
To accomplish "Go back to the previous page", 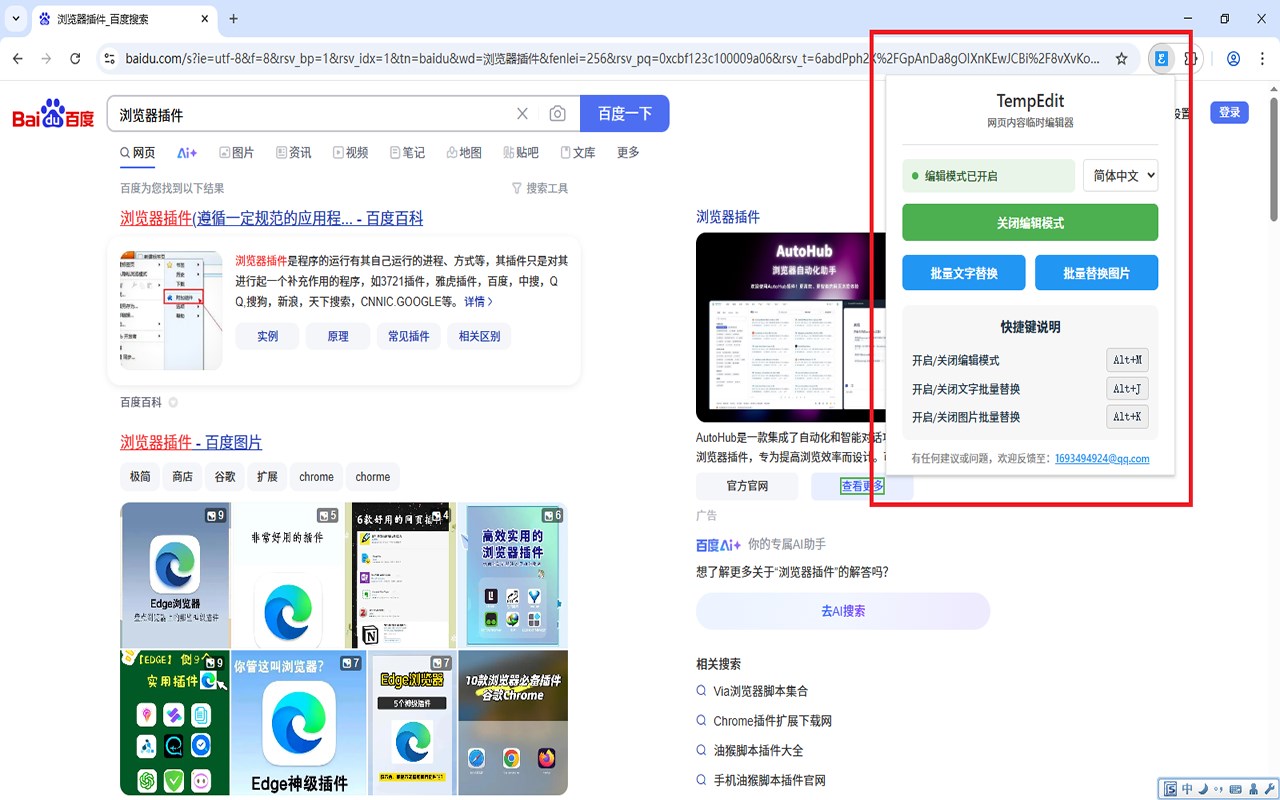I will click(x=18, y=59).
